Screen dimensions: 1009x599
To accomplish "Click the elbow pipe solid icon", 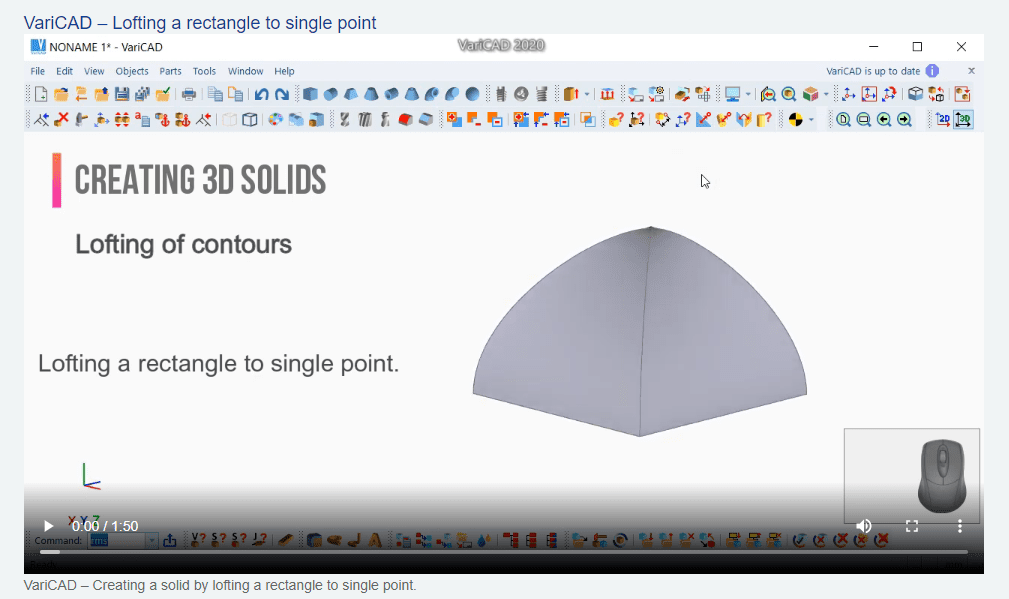I will 432,95.
